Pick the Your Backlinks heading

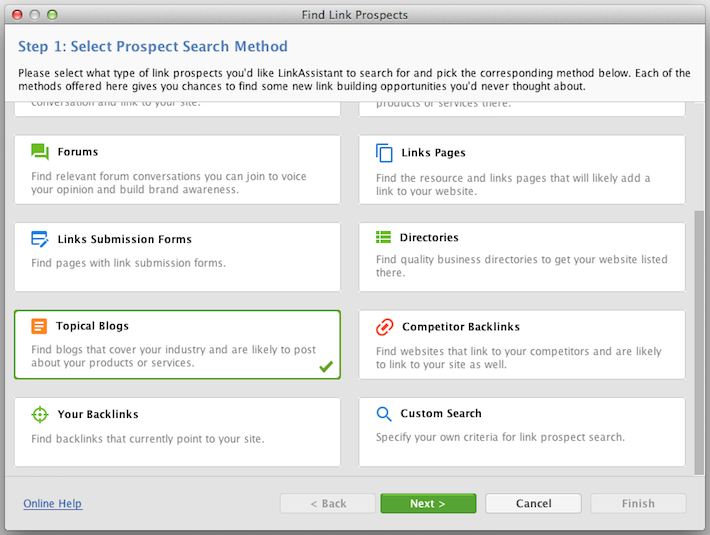(98, 414)
